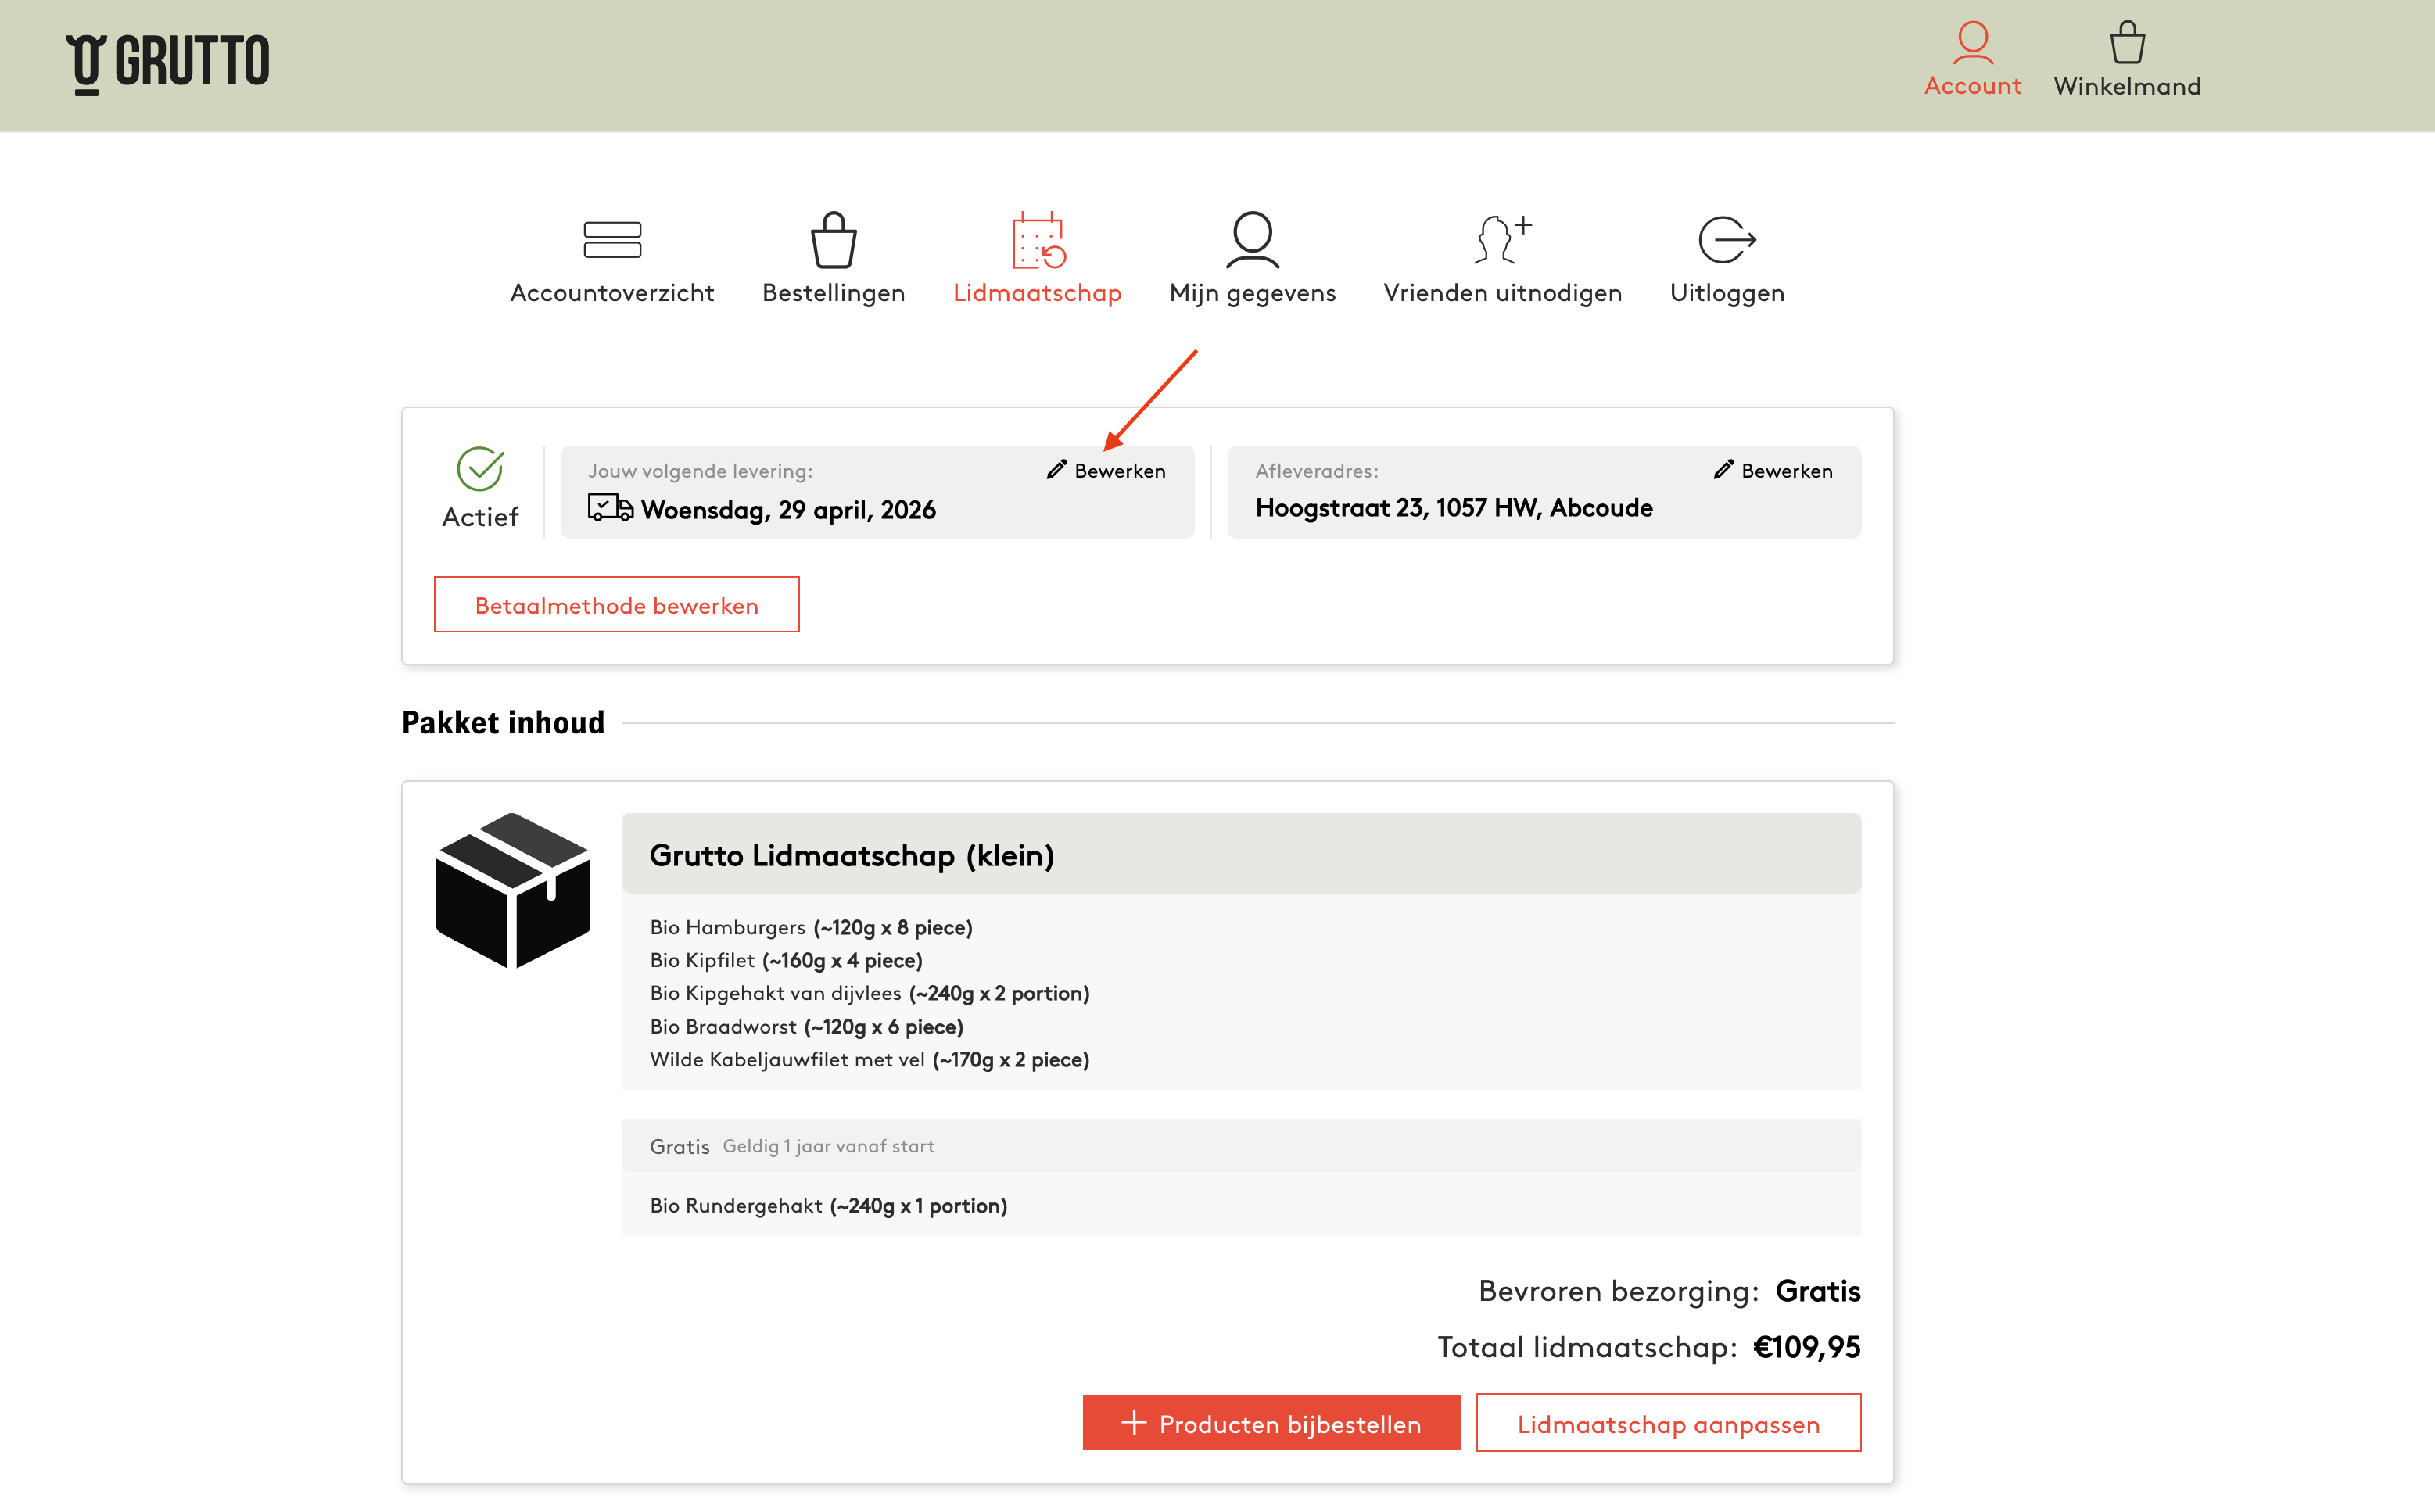Click Gratis Geldig 1 jaar vanaf start
The width and height of the screenshot is (2435, 1512).
pos(792,1147)
